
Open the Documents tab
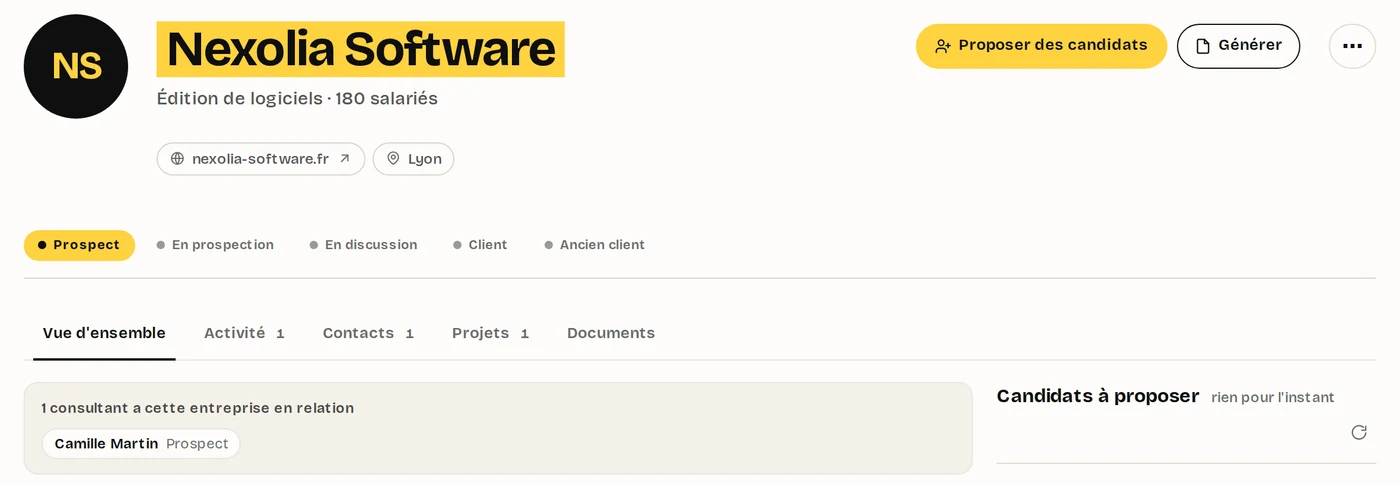point(611,333)
